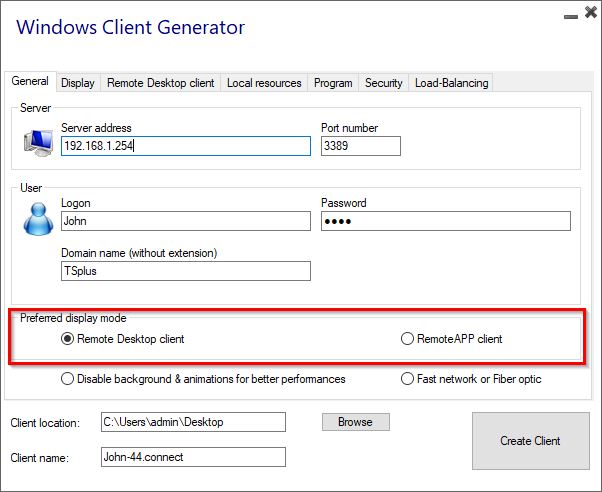Close the Windows Client Generator window
Viewport: 602px width, 492px height.
pyautogui.click(x=588, y=15)
